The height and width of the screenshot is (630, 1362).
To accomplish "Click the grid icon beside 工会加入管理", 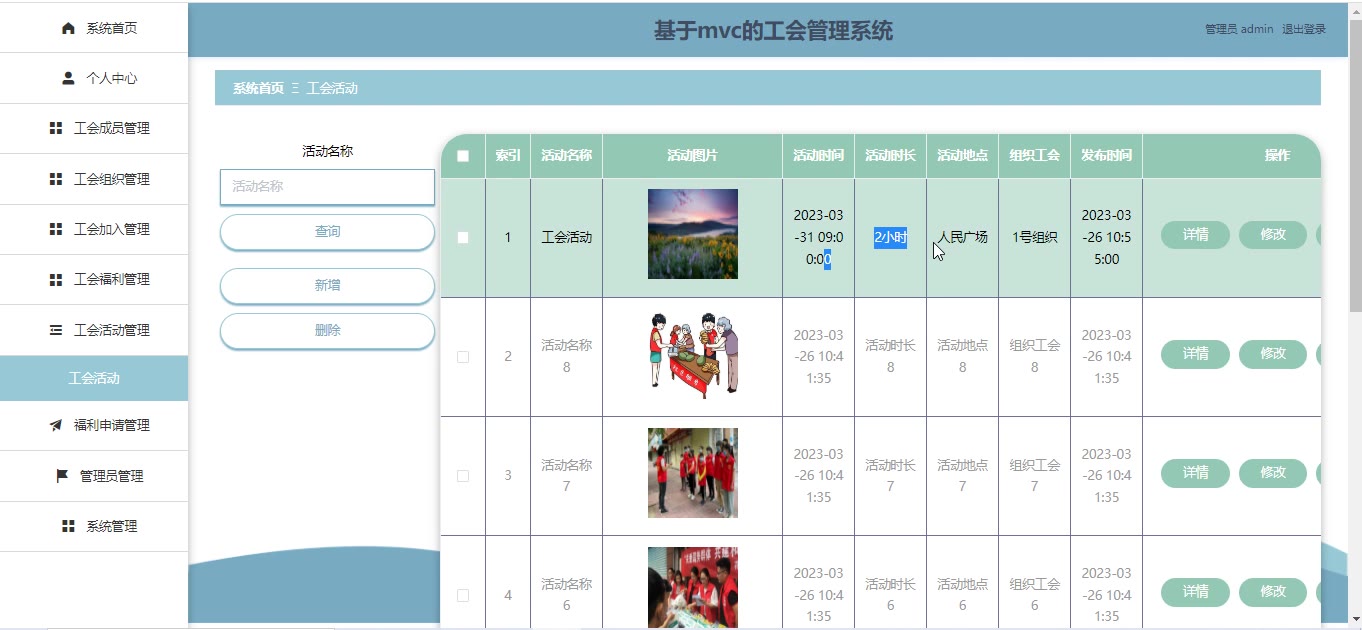I will coord(56,229).
